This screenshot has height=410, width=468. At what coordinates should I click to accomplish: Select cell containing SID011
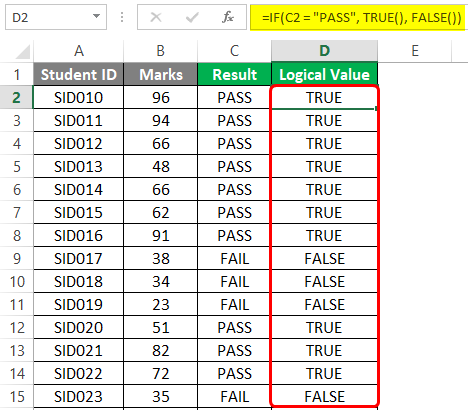click(x=79, y=120)
